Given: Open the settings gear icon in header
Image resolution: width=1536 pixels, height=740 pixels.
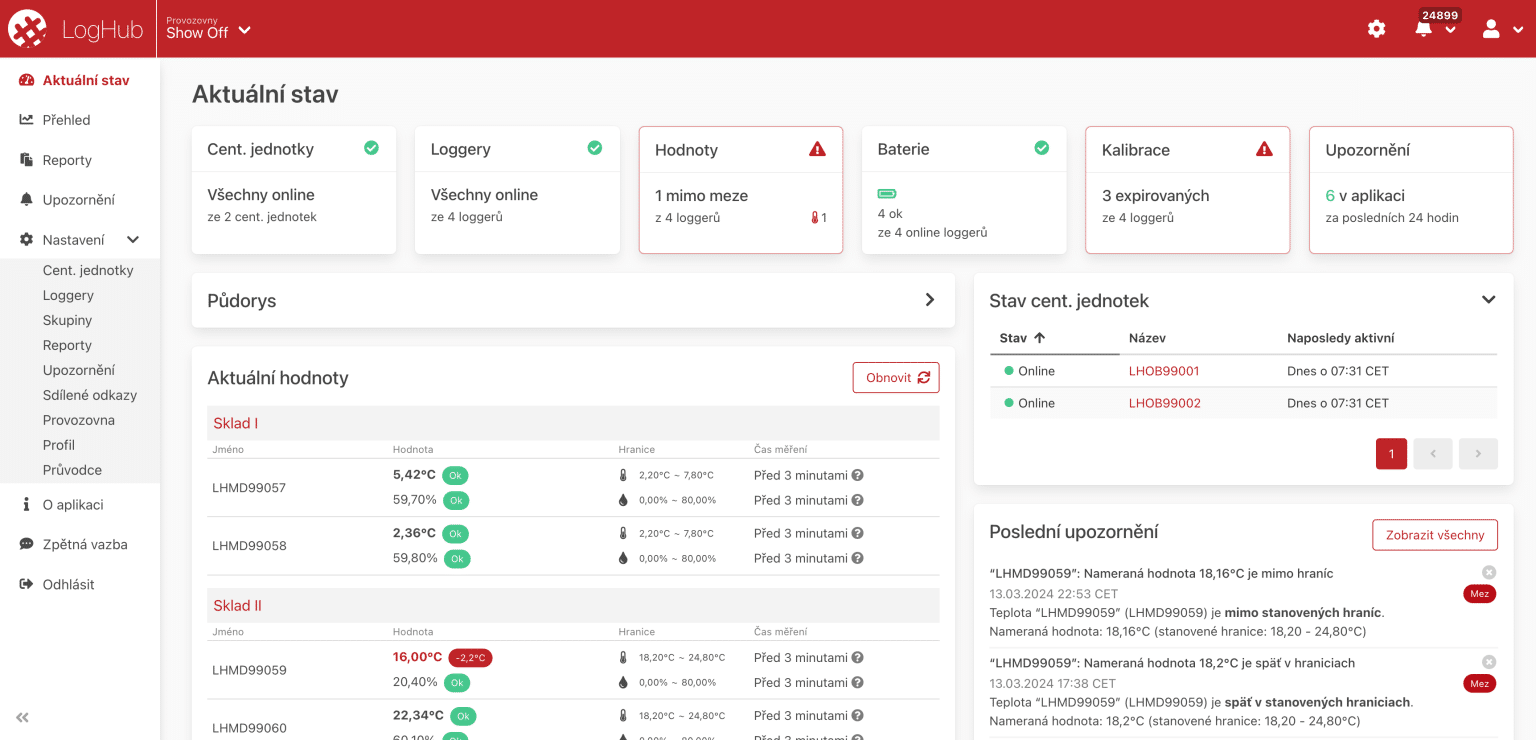Looking at the screenshot, I should 1377,29.
